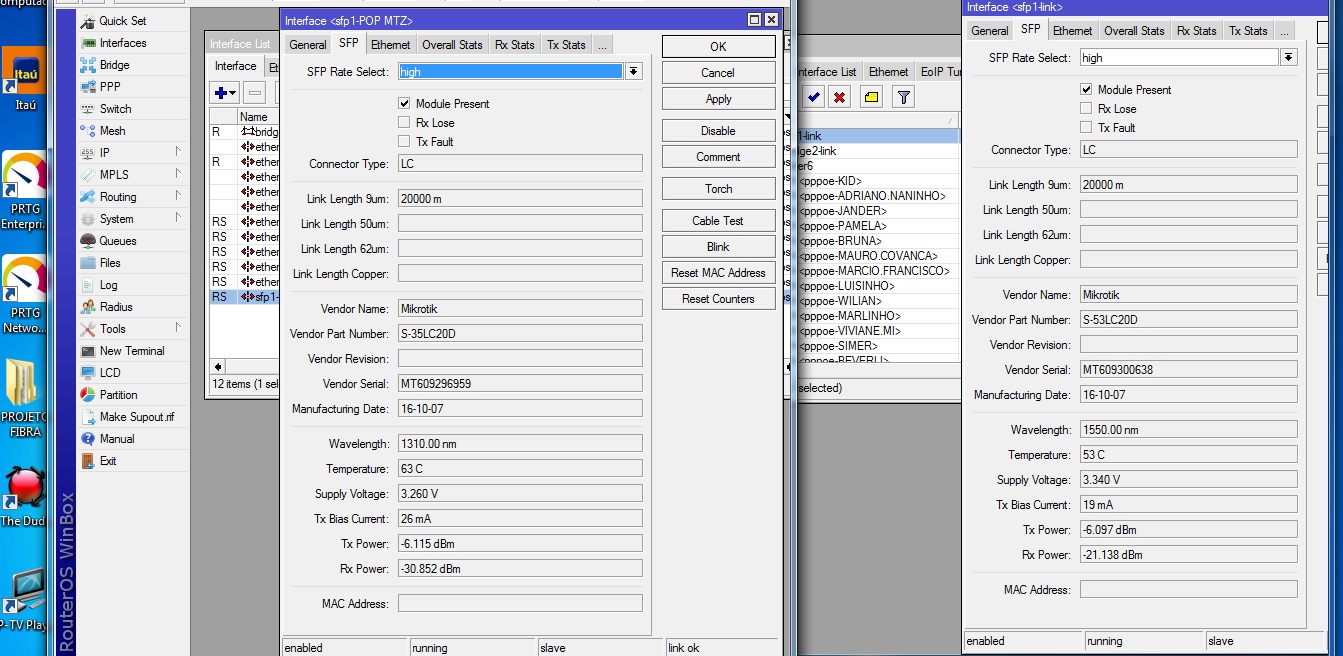Open the IP menu icon

tap(88, 153)
